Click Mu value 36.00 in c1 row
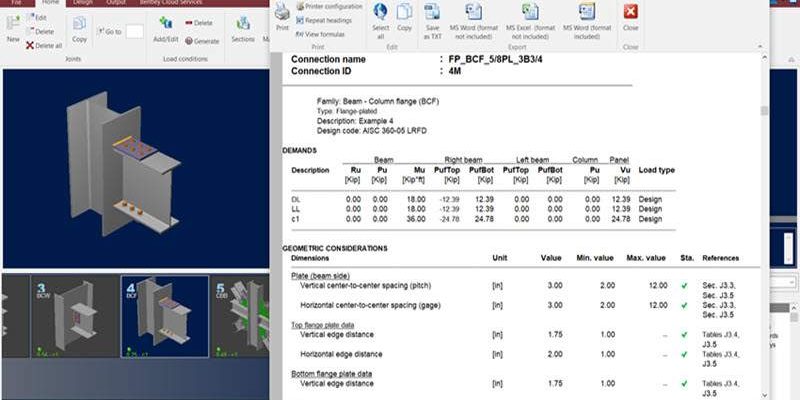The width and height of the screenshot is (800, 400). pos(416,219)
